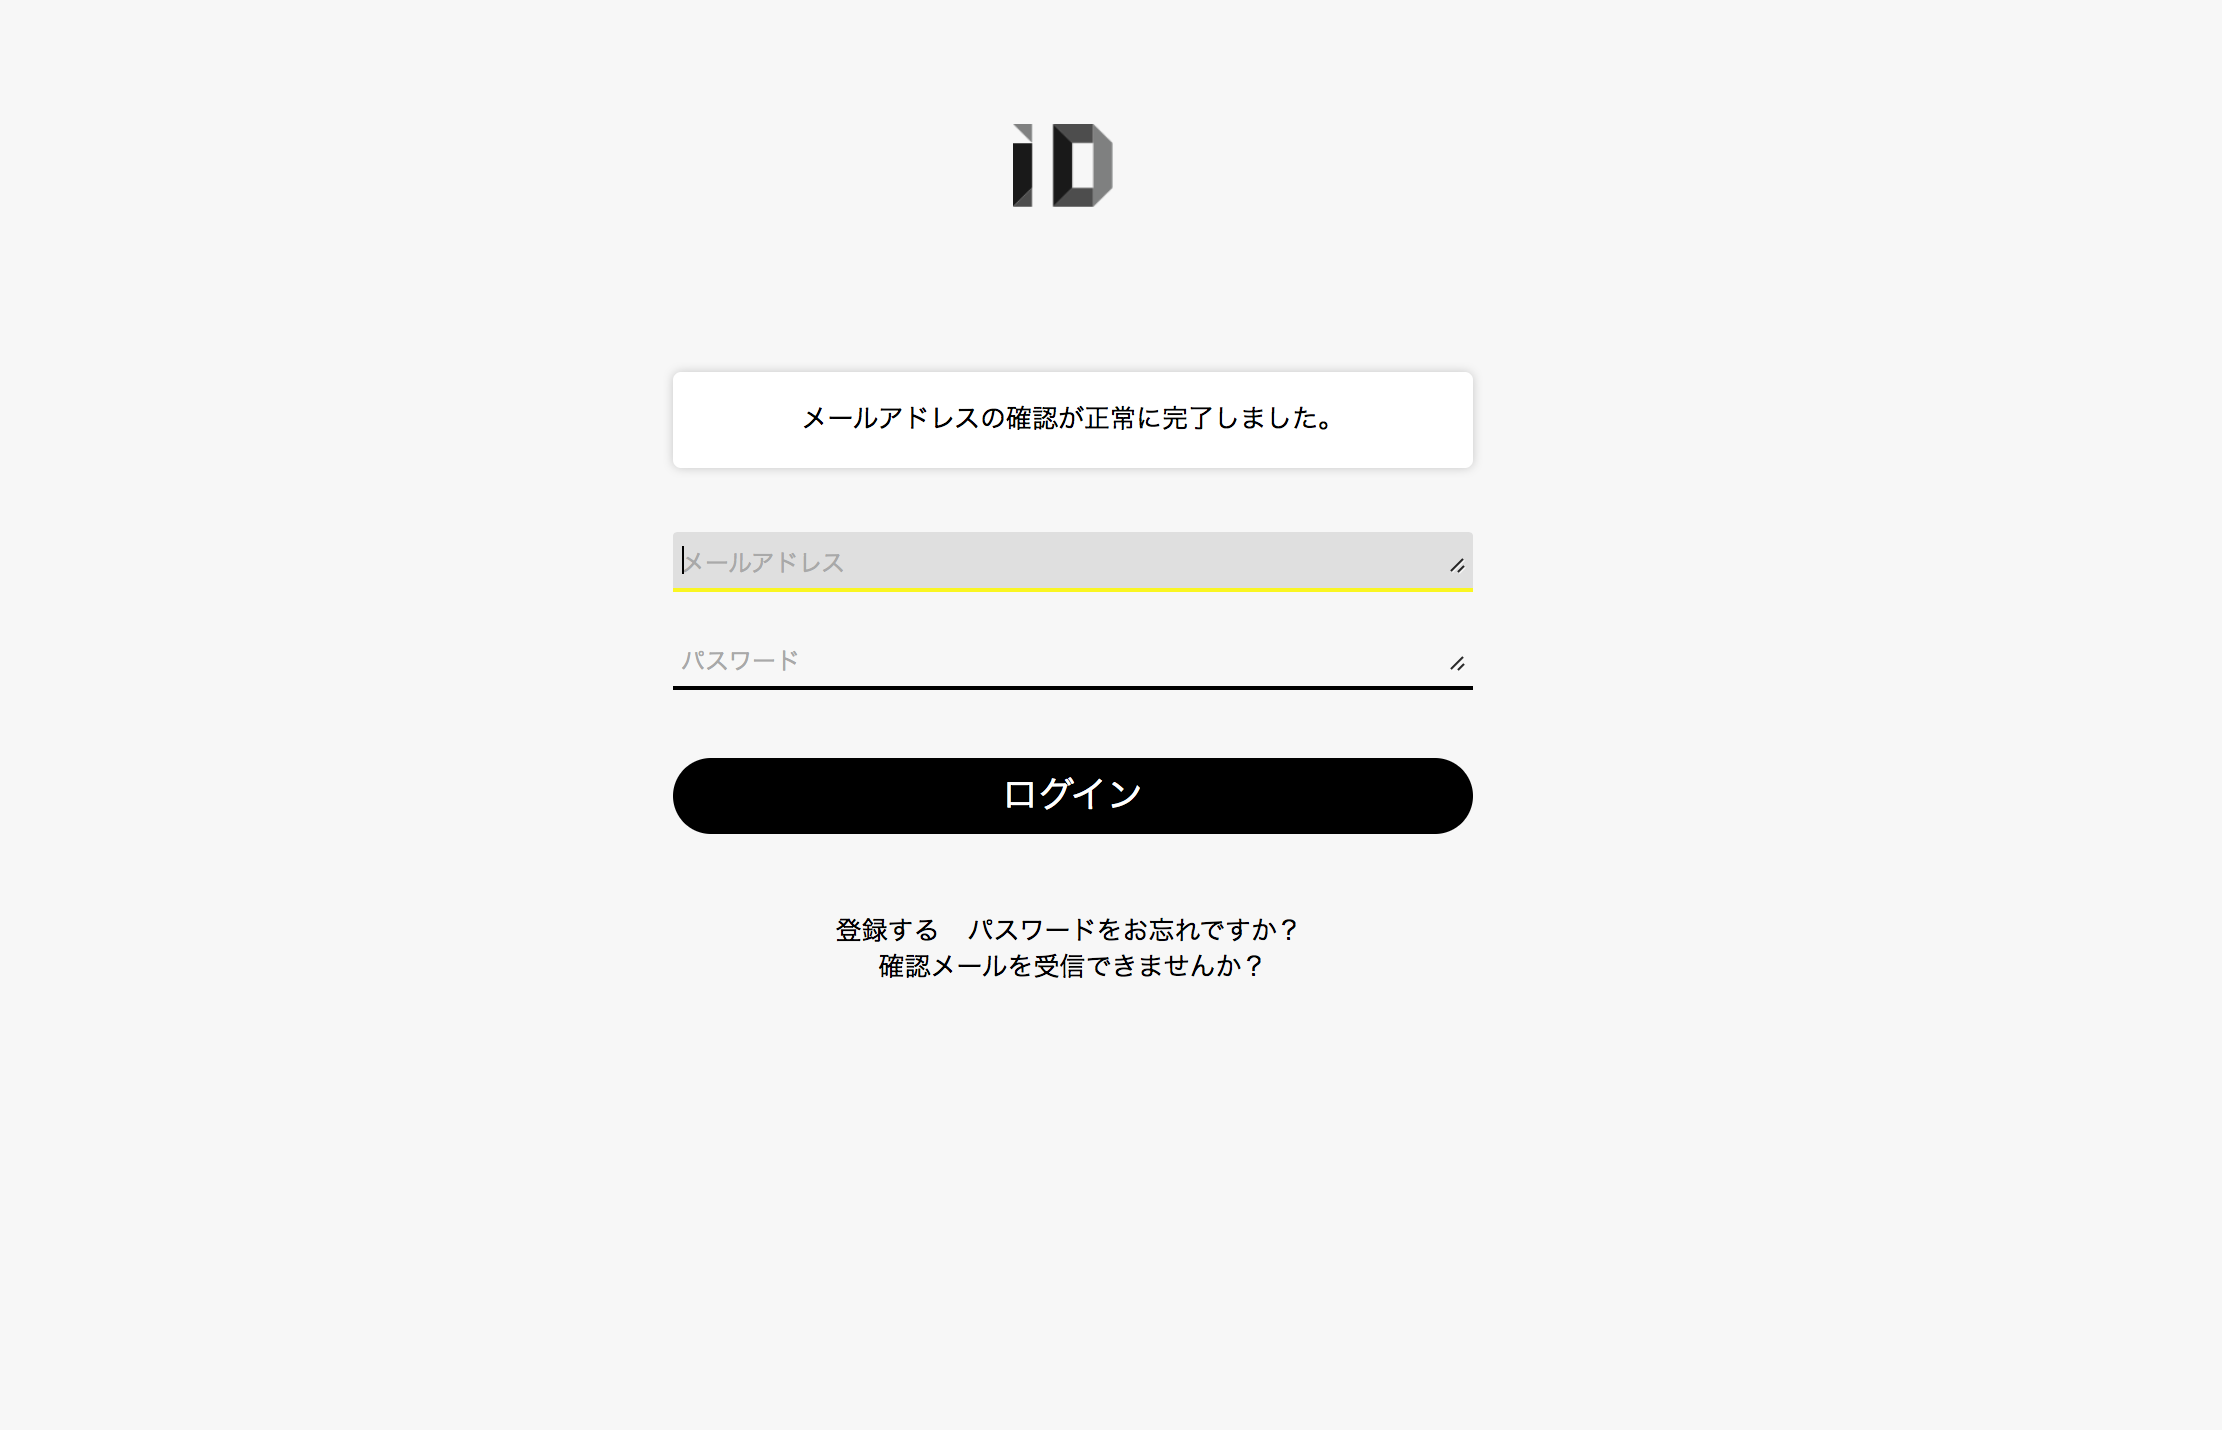Screen dimensions: 2222x1430
Task: Click the resize handle in the email field
Action: tap(1457, 566)
